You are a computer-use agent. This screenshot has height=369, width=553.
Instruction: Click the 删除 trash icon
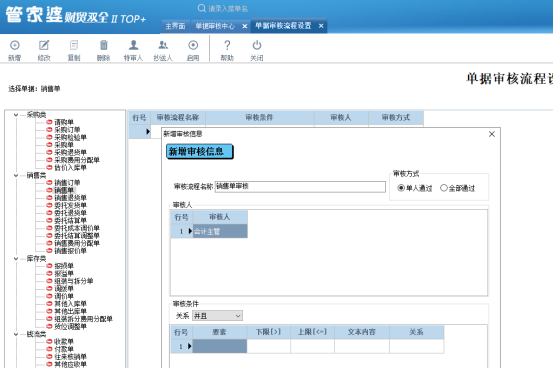[103, 46]
